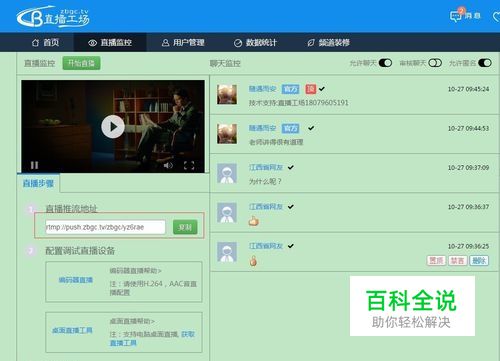500x361 pixels.
Task: Click the avatar on the 09:44:53 message
Action: tap(227, 134)
